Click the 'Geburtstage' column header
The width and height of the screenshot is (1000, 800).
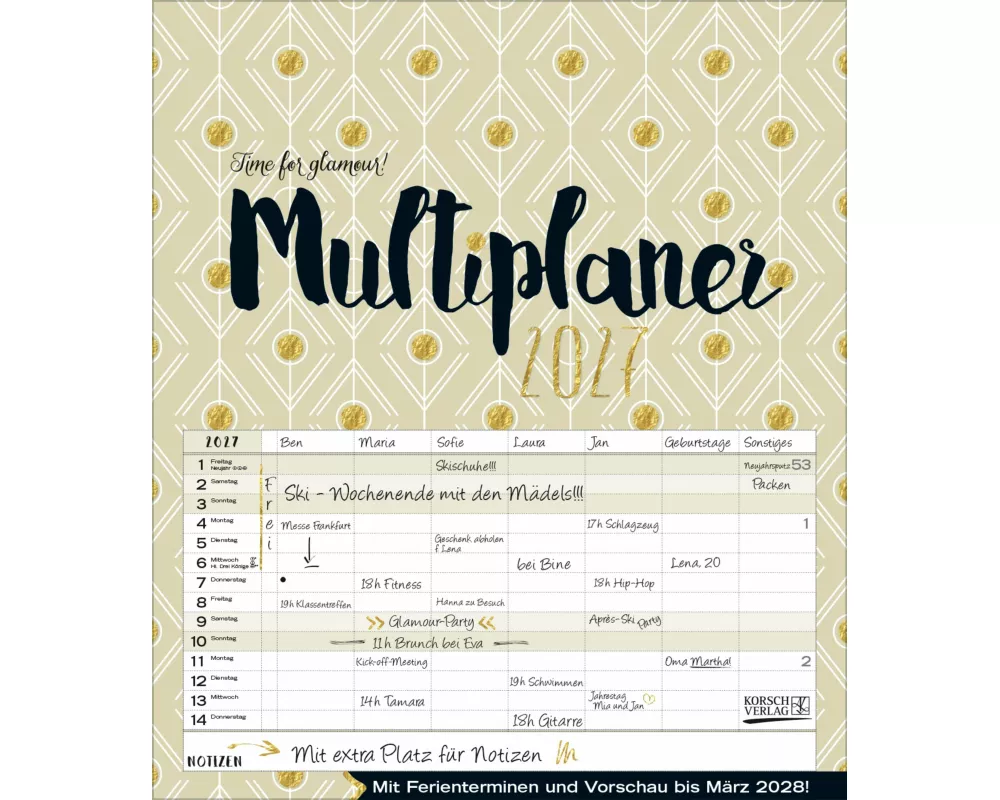(x=698, y=443)
